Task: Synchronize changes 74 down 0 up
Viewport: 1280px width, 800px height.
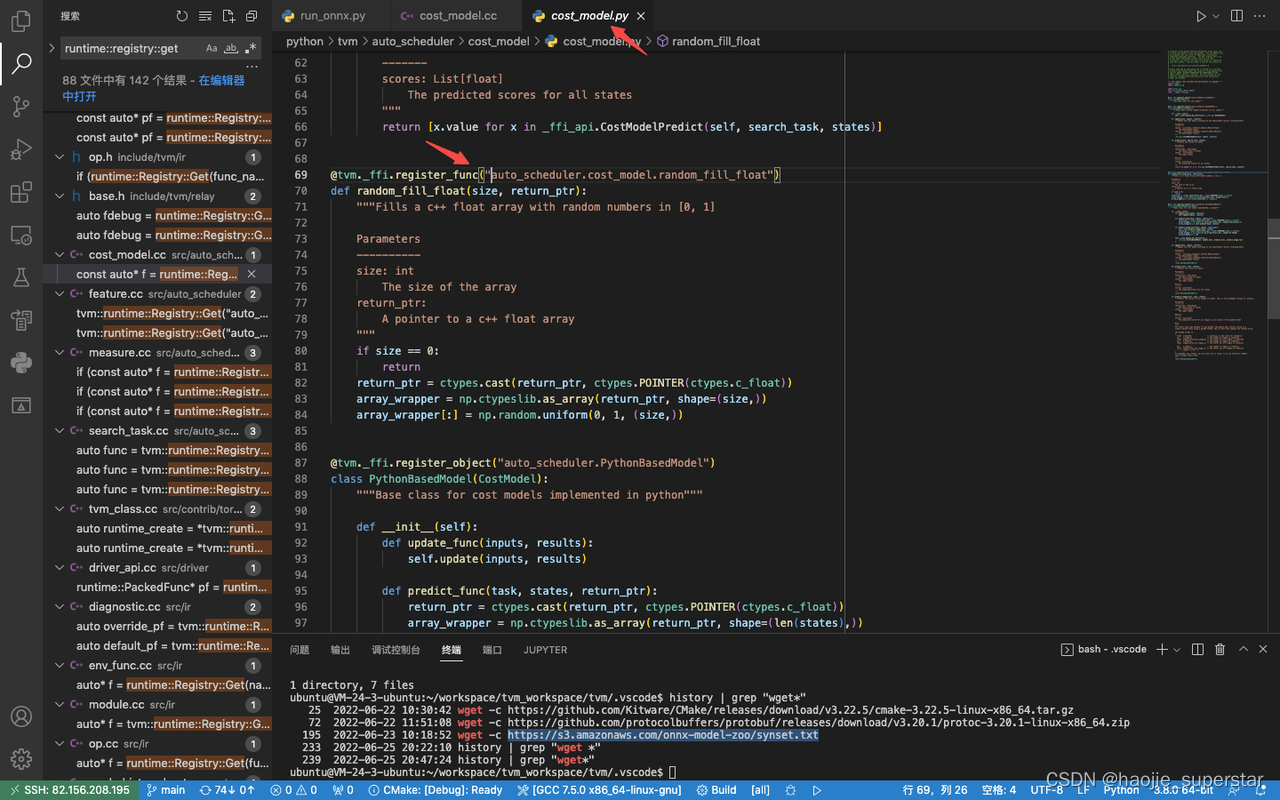Action: (x=227, y=790)
